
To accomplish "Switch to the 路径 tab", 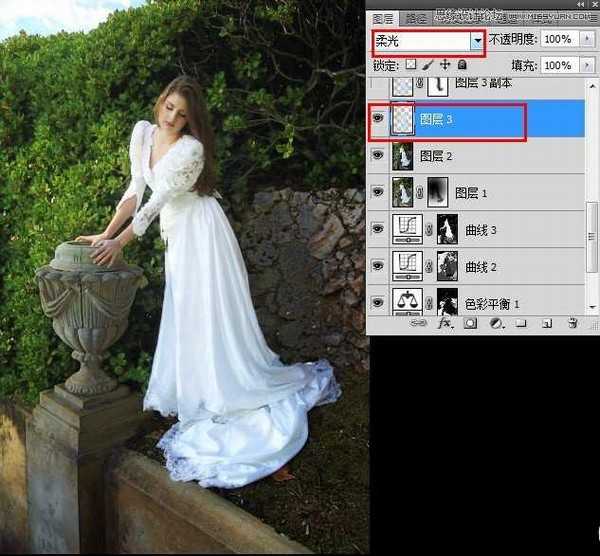I will coord(412,18).
